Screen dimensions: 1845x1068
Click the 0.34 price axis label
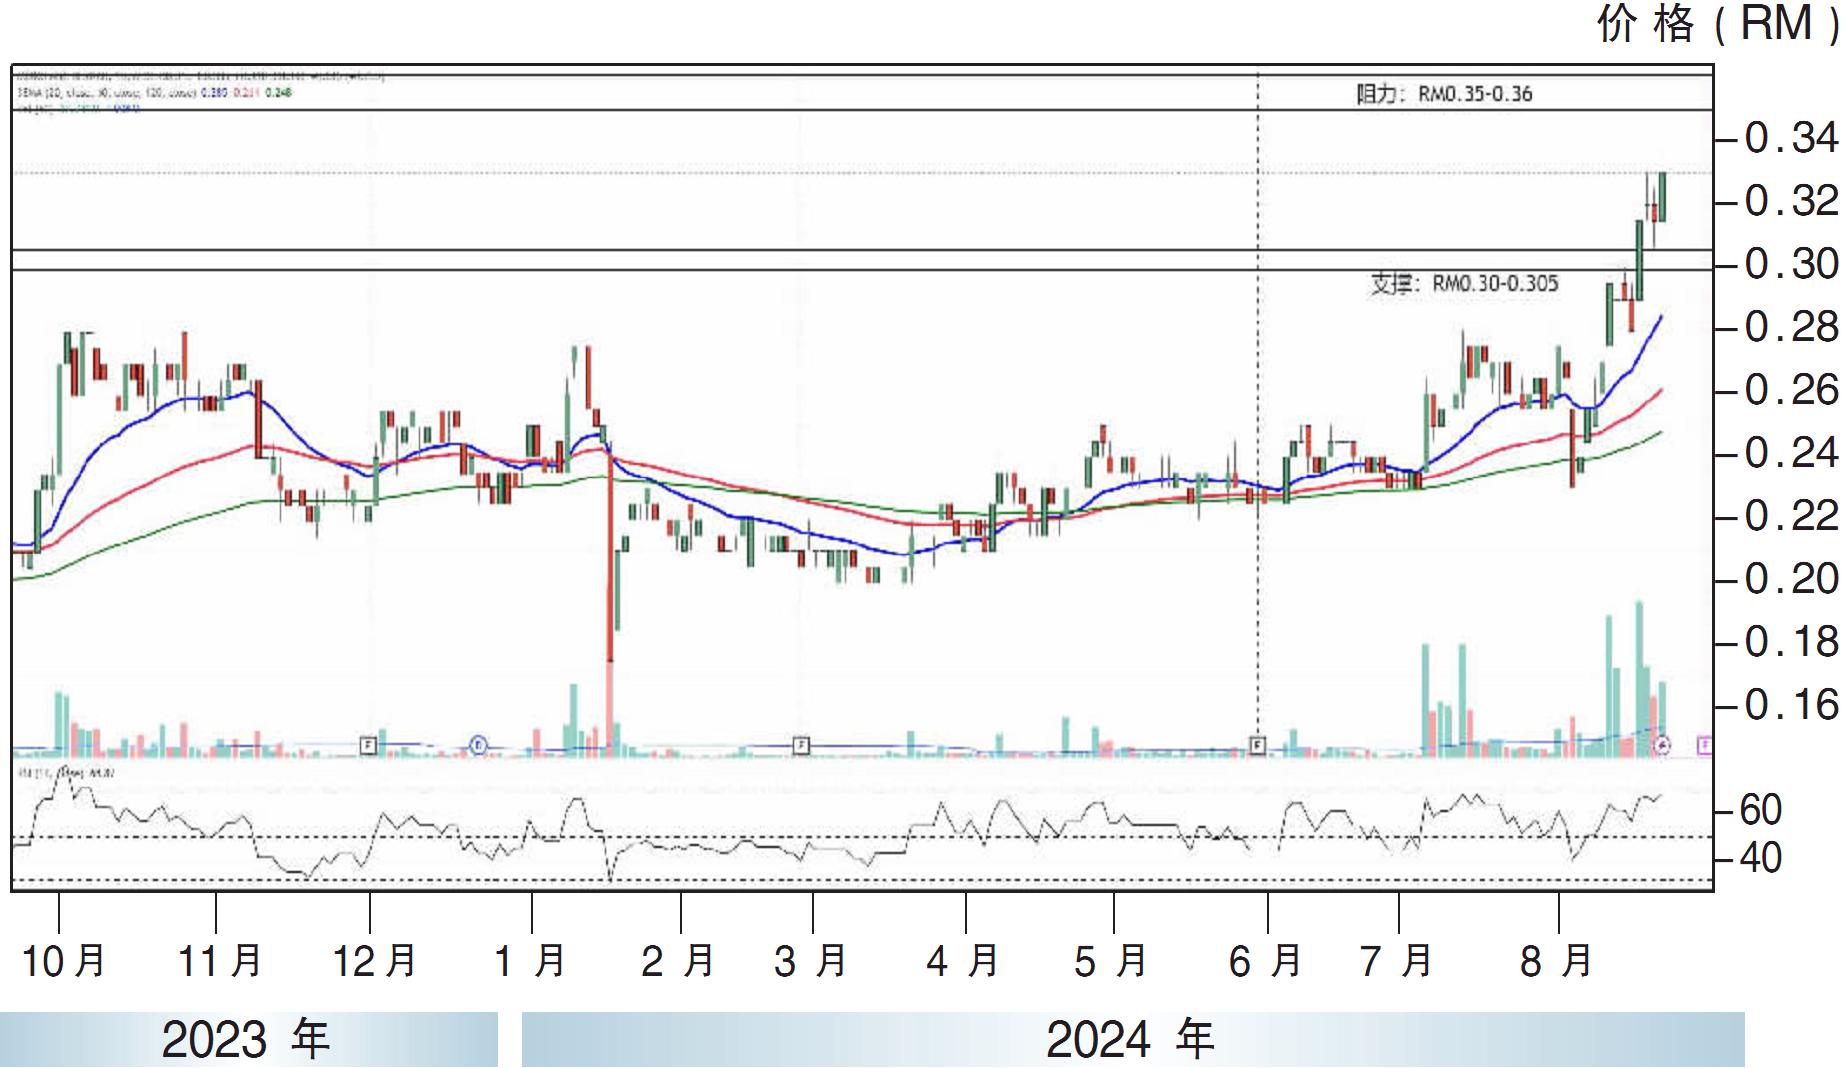pyautogui.click(x=1790, y=138)
